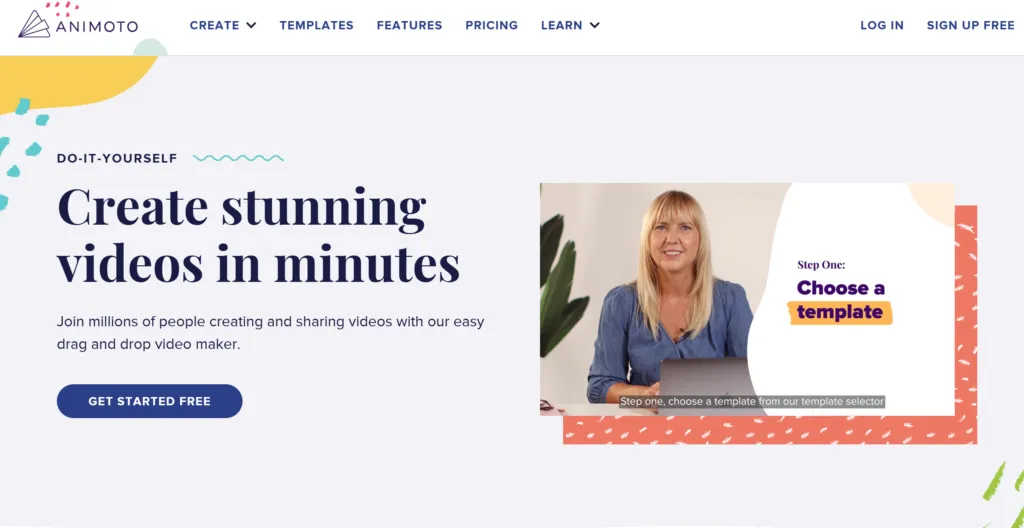Click SIGN UP FREE link
This screenshot has width=1024, height=528.
970,25
